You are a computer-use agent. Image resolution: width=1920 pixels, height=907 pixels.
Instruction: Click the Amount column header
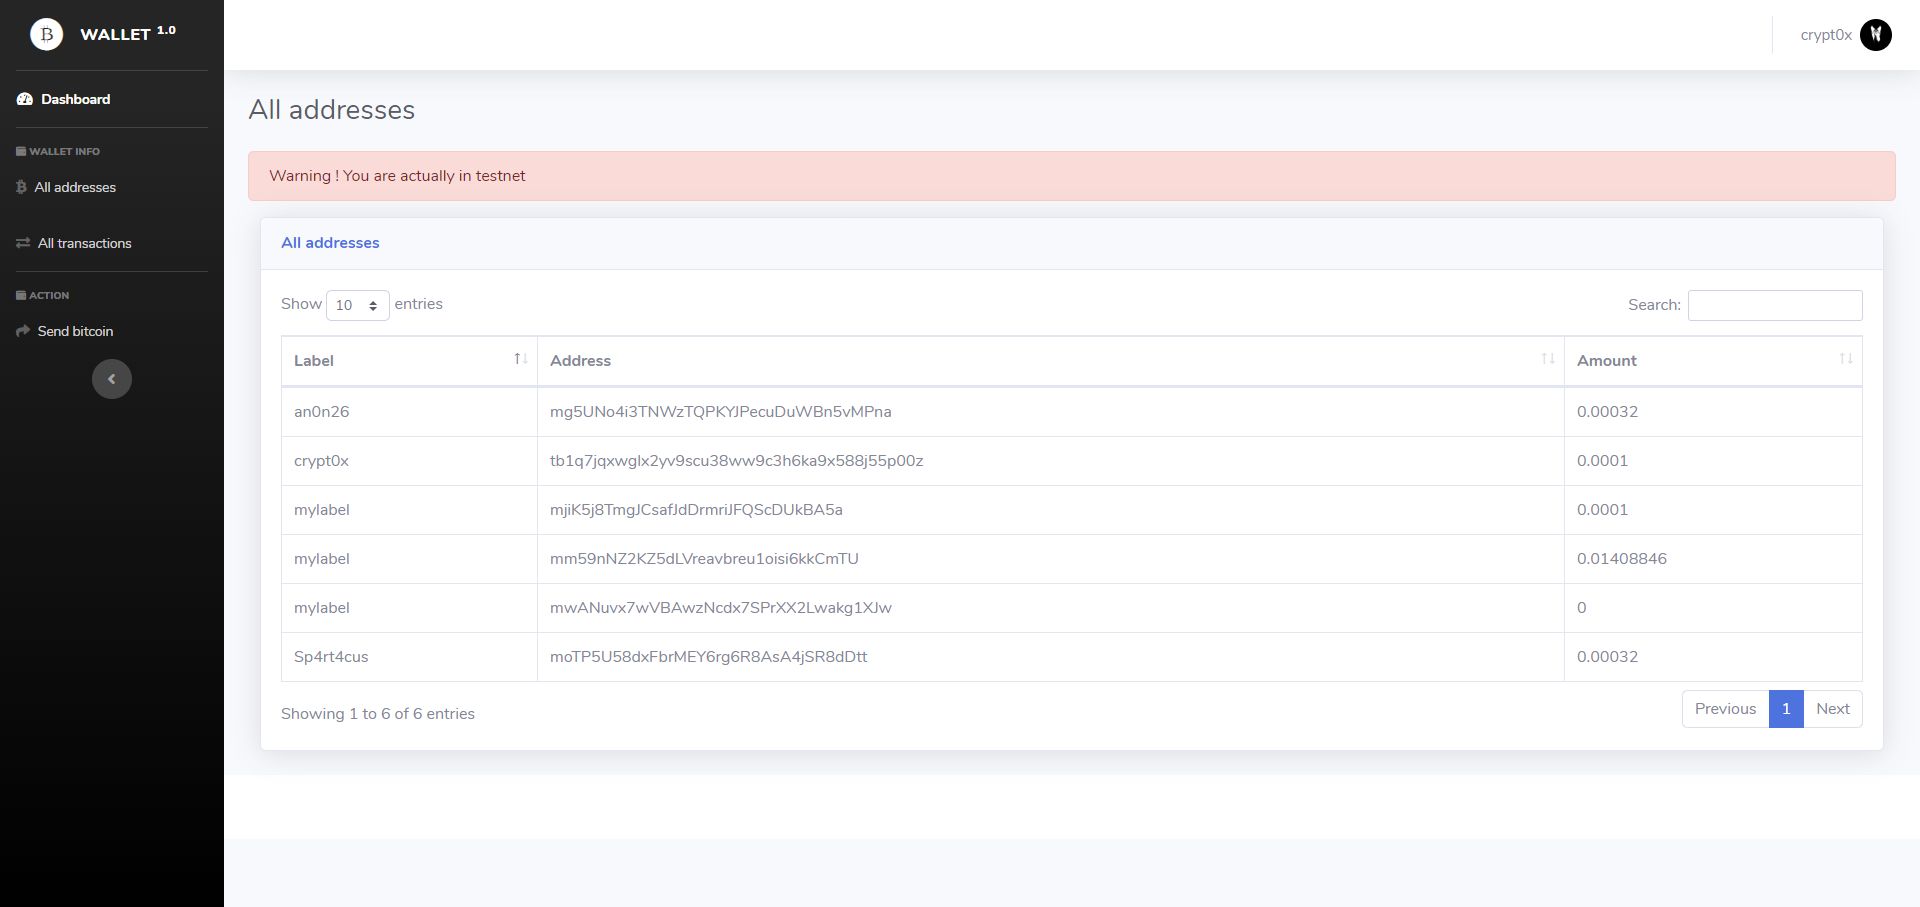coord(1713,361)
